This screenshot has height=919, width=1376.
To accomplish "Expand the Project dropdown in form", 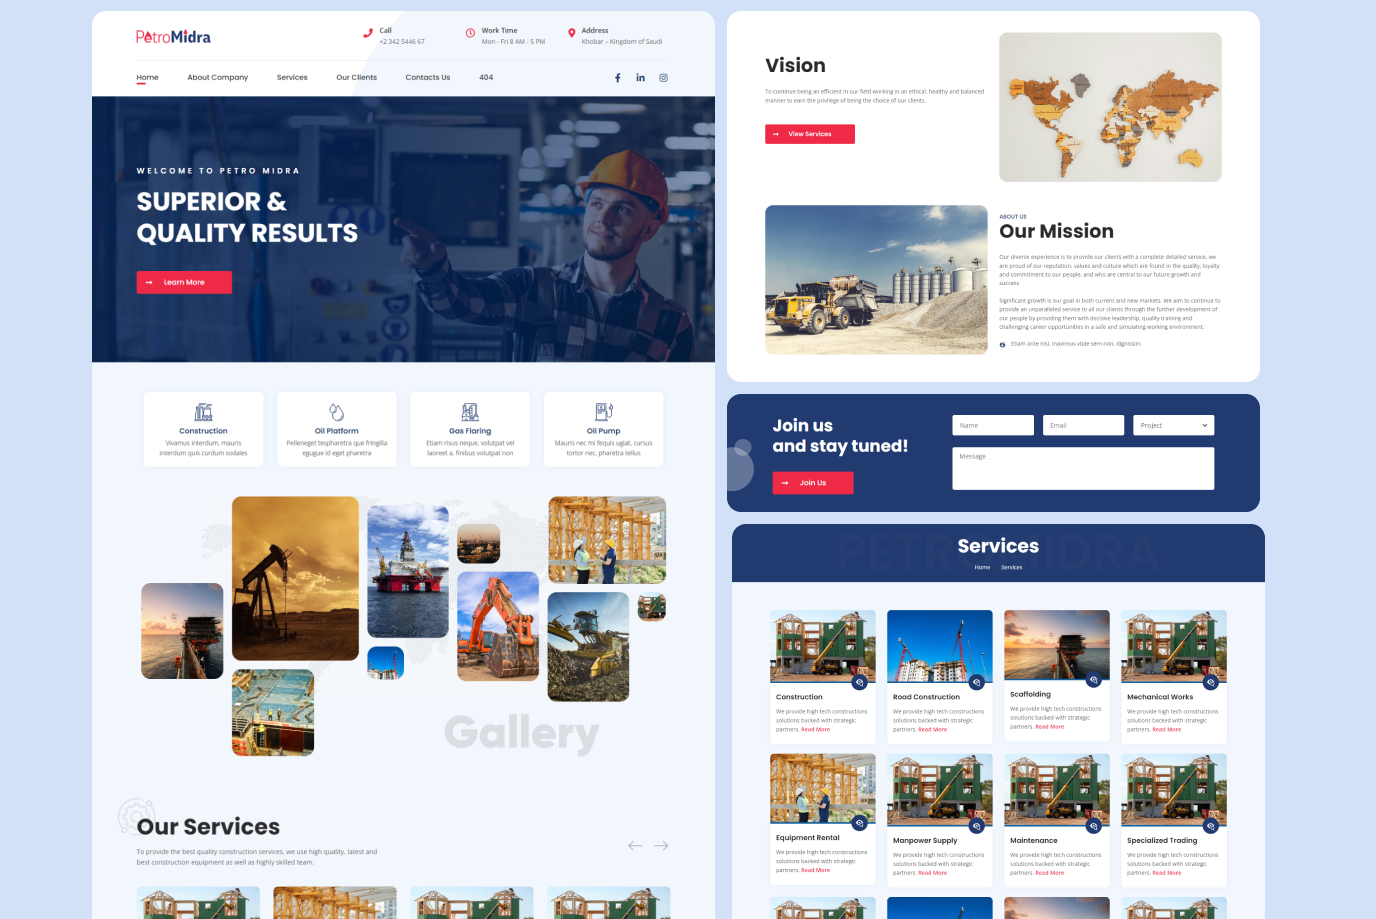I will tap(1173, 425).
